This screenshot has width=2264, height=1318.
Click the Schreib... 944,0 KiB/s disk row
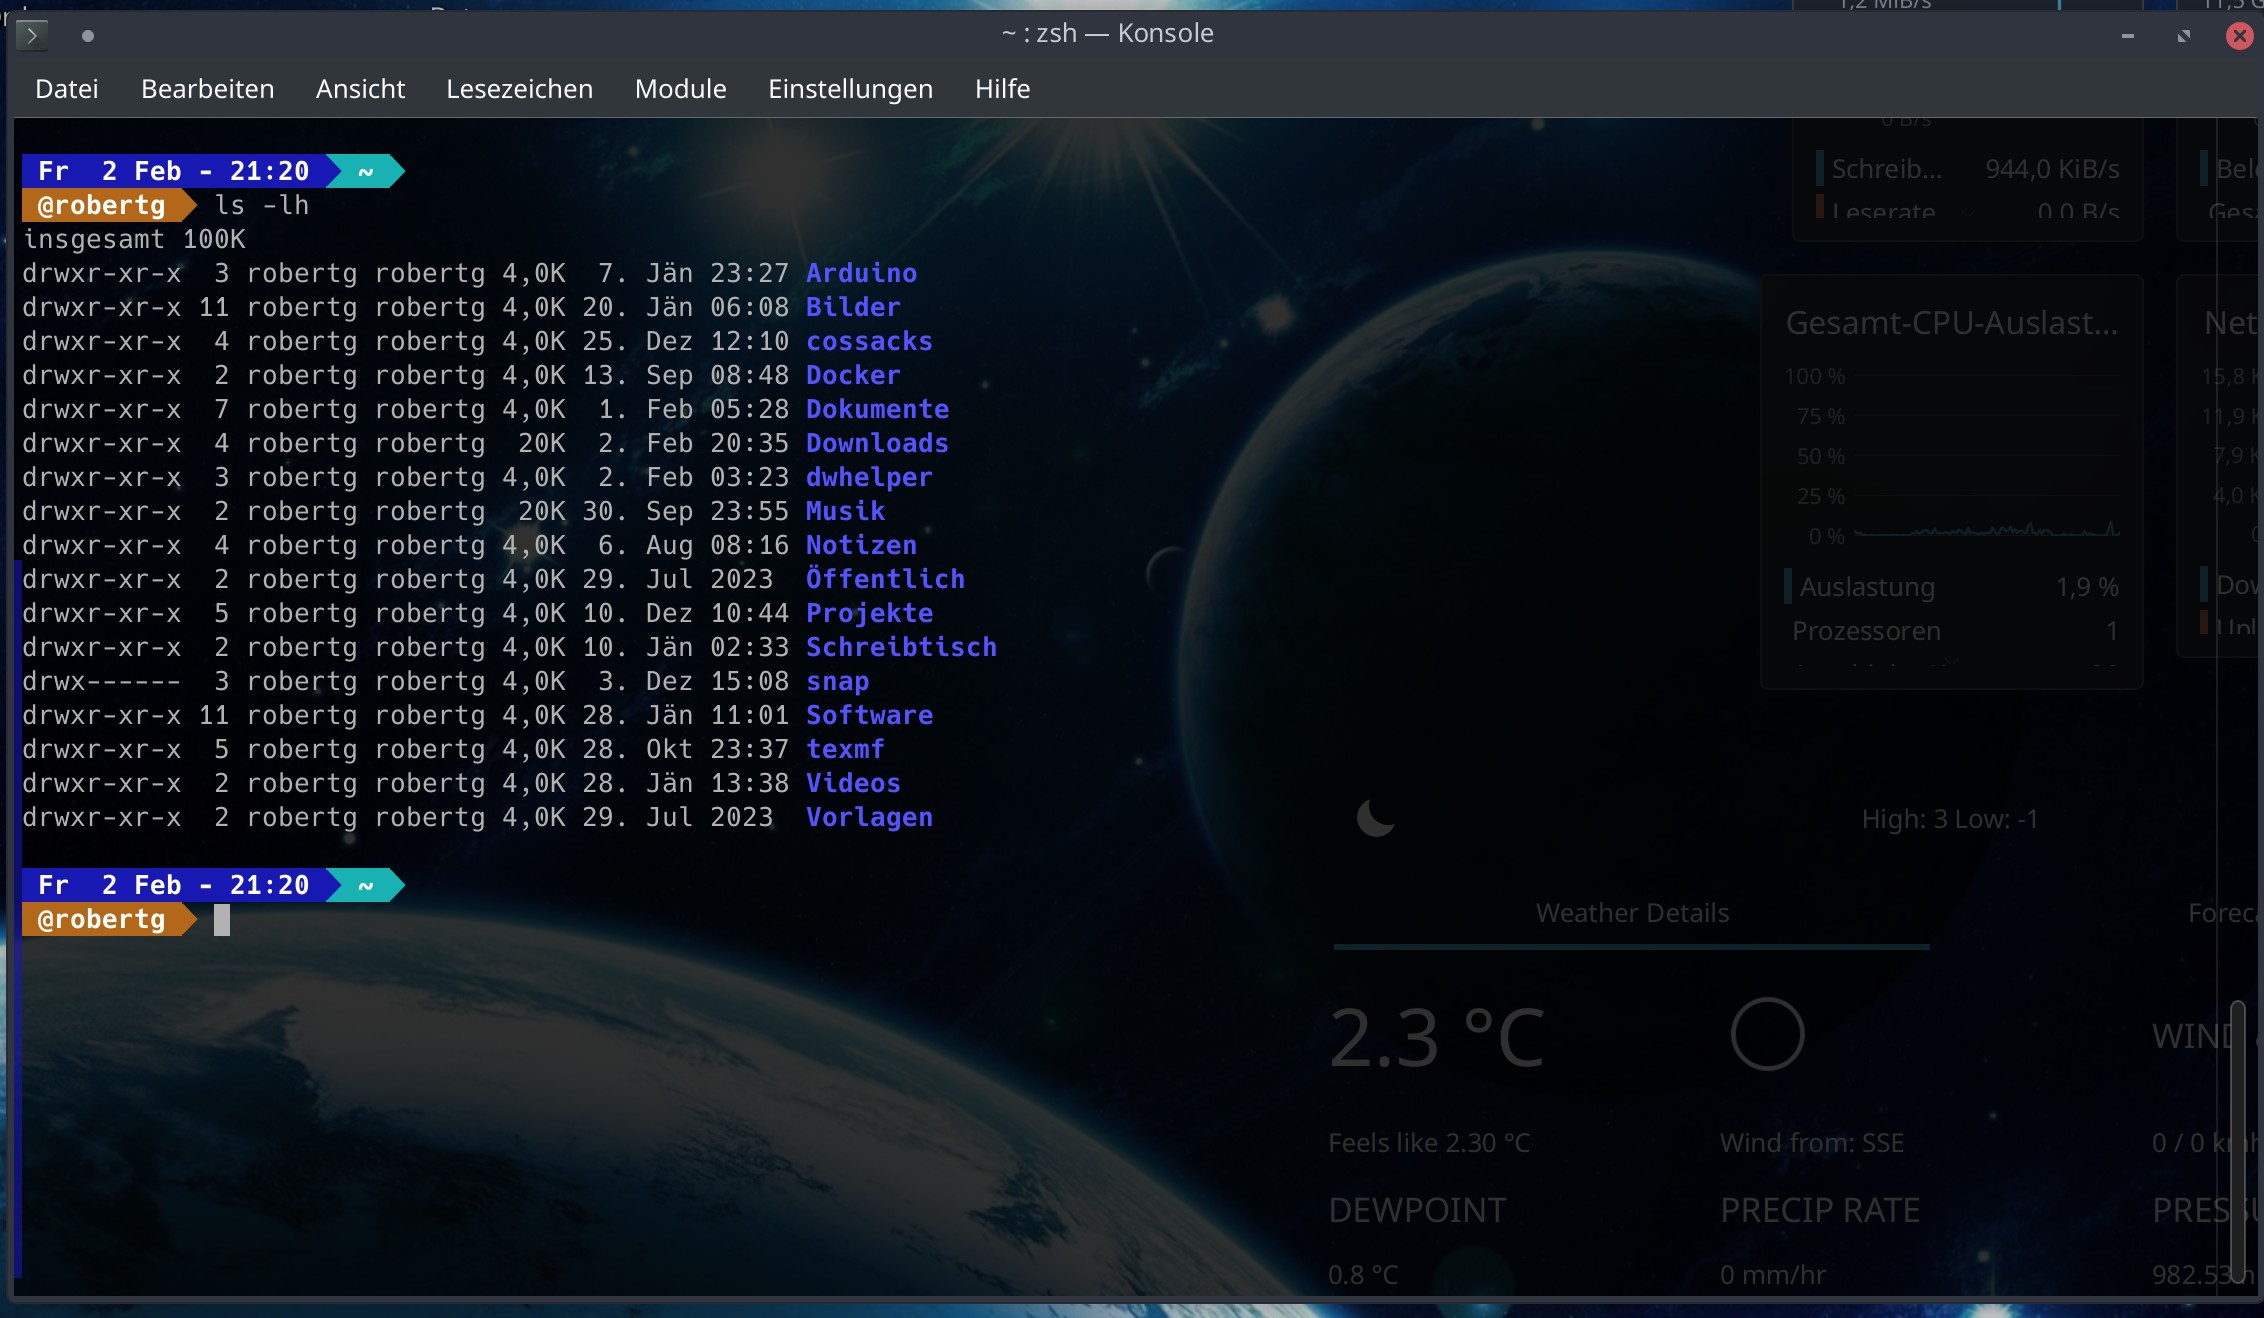(1968, 169)
